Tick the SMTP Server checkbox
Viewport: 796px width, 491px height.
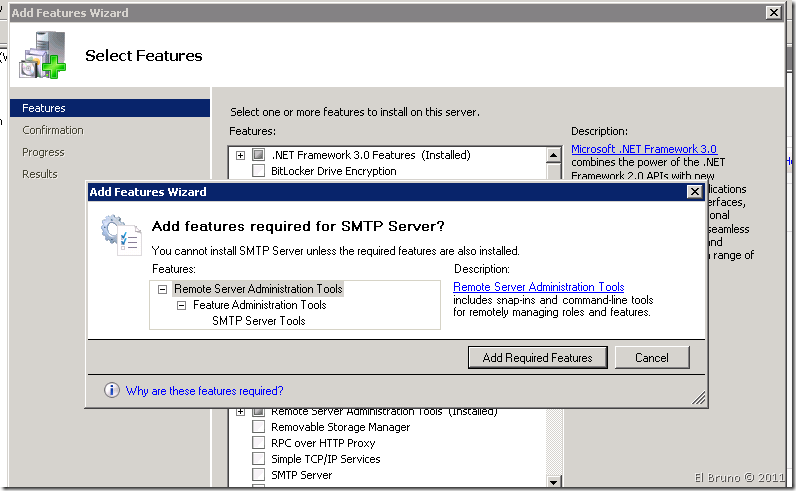click(x=258, y=475)
